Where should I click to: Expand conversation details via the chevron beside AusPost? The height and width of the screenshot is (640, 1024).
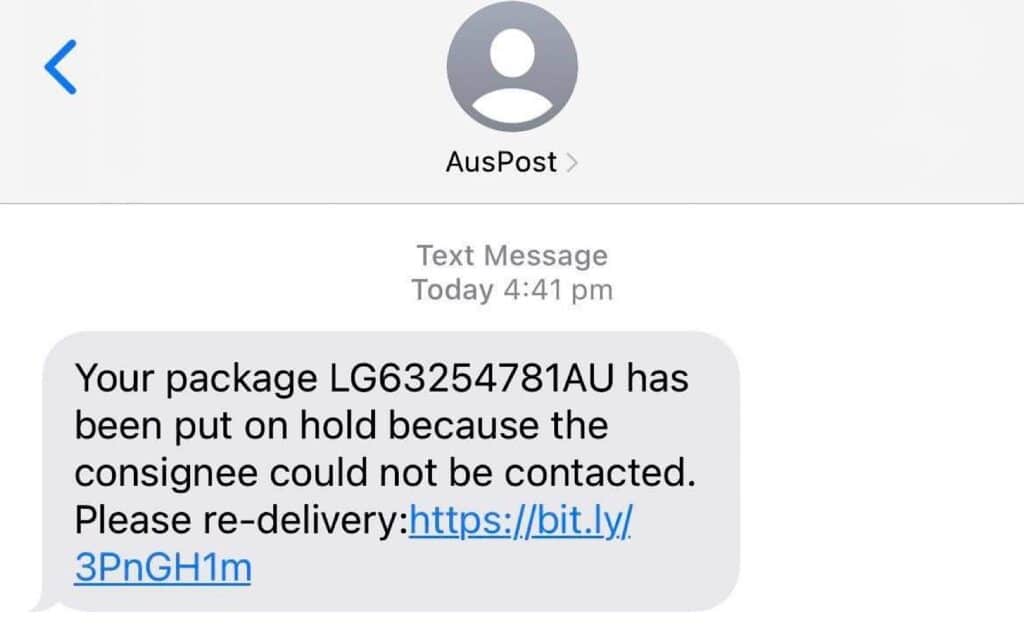(572, 162)
